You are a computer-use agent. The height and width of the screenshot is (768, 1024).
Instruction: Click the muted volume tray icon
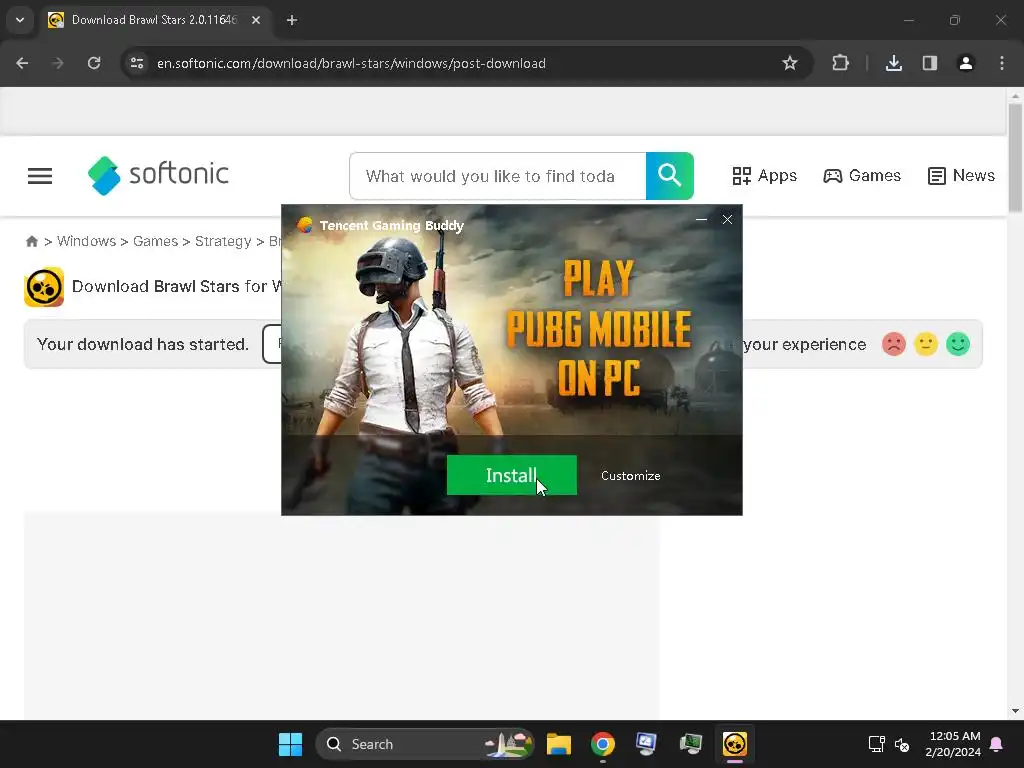pos(902,744)
